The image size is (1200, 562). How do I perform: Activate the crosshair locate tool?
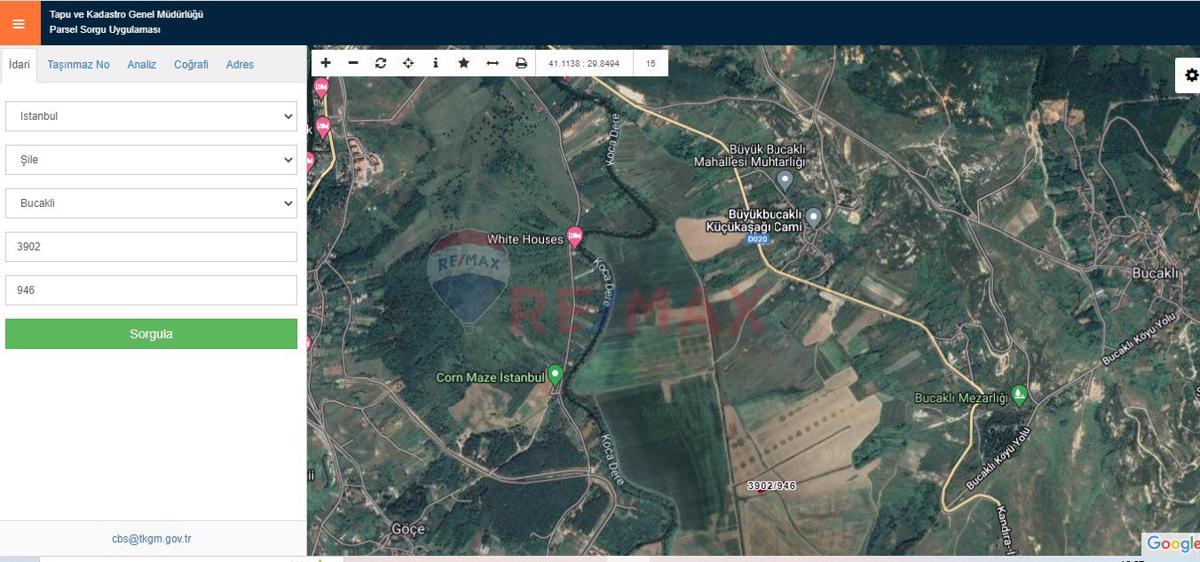408,63
